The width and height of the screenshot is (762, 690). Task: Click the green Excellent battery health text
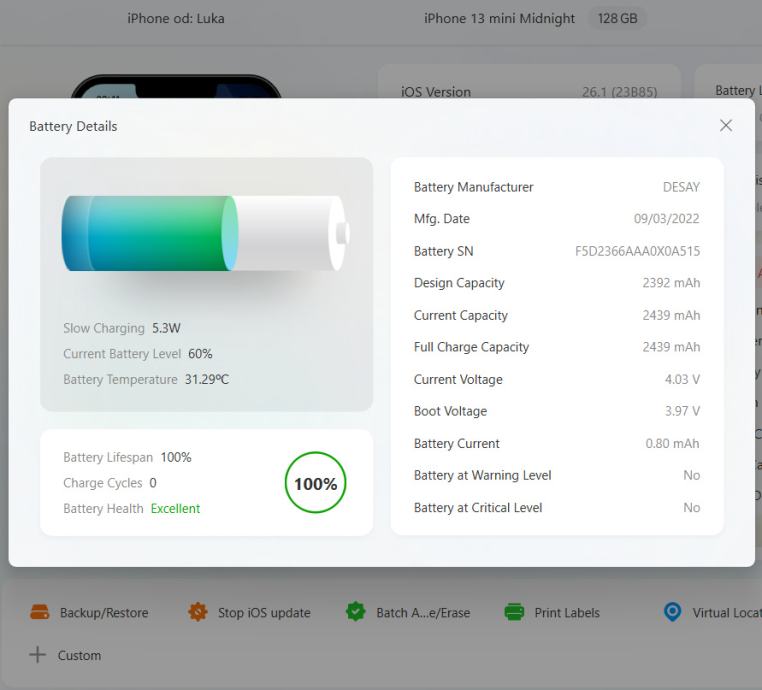pyautogui.click(x=175, y=508)
